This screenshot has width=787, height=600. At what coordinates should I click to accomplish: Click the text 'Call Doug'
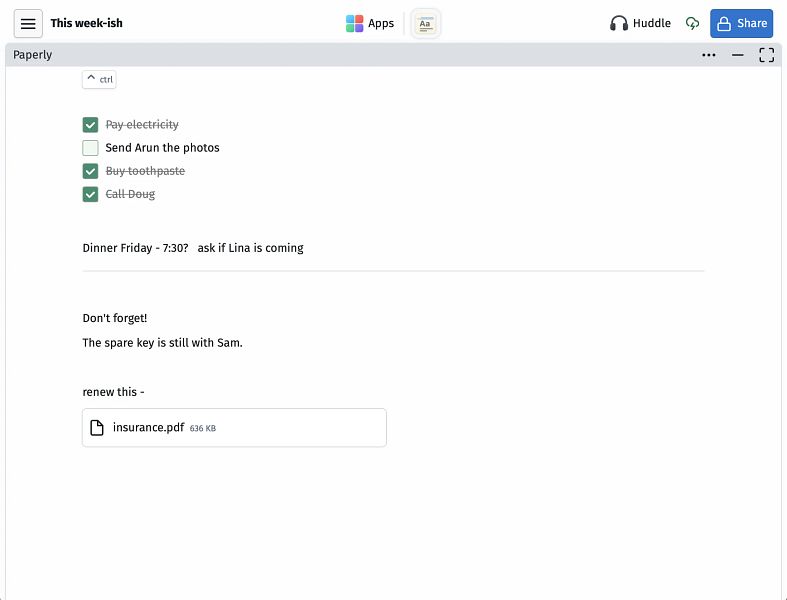[x=130, y=194]
